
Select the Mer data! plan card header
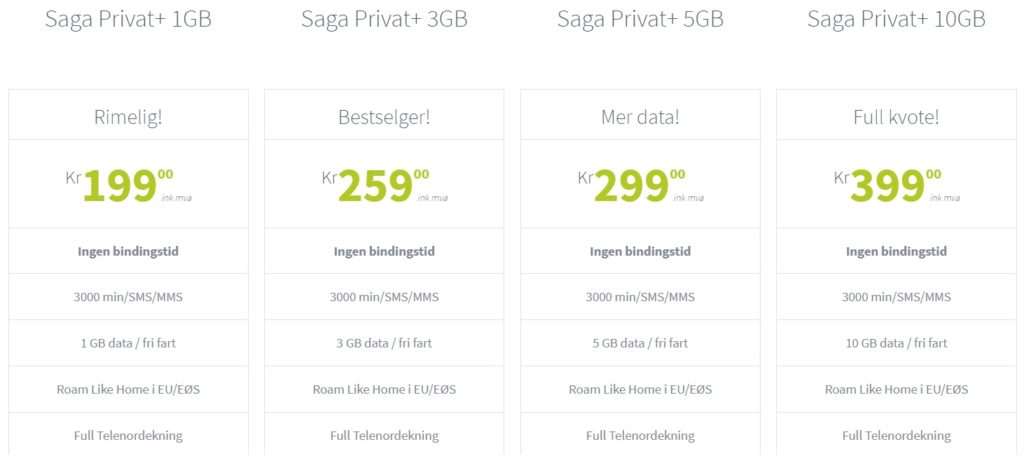click(x=640, y=118)
